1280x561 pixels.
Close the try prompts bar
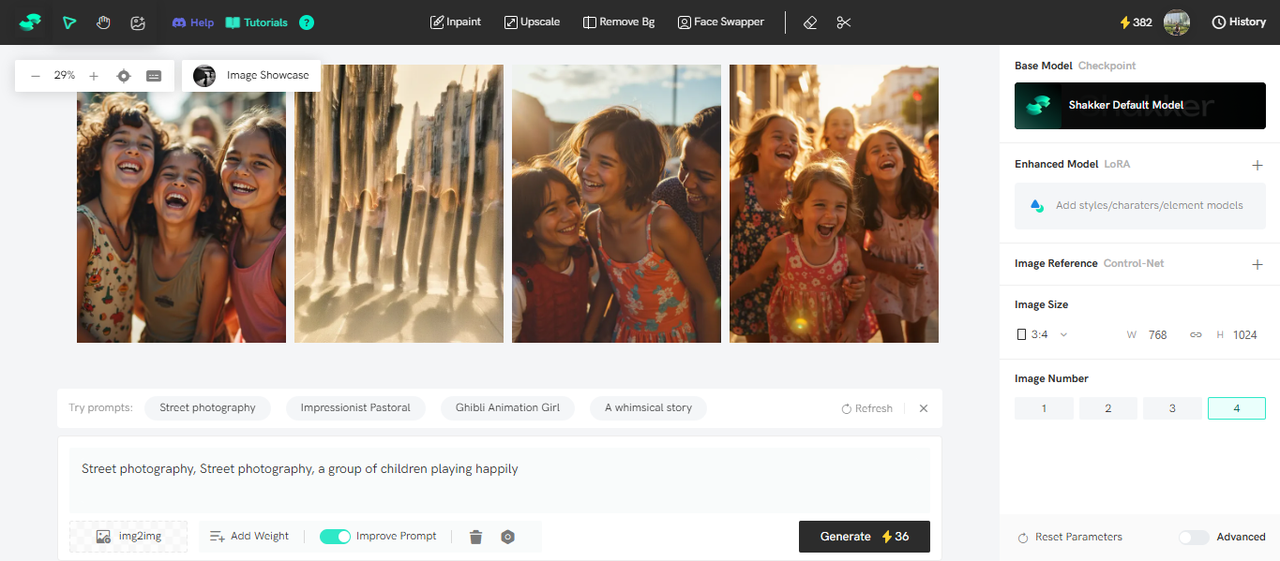[x=923, y=408]
